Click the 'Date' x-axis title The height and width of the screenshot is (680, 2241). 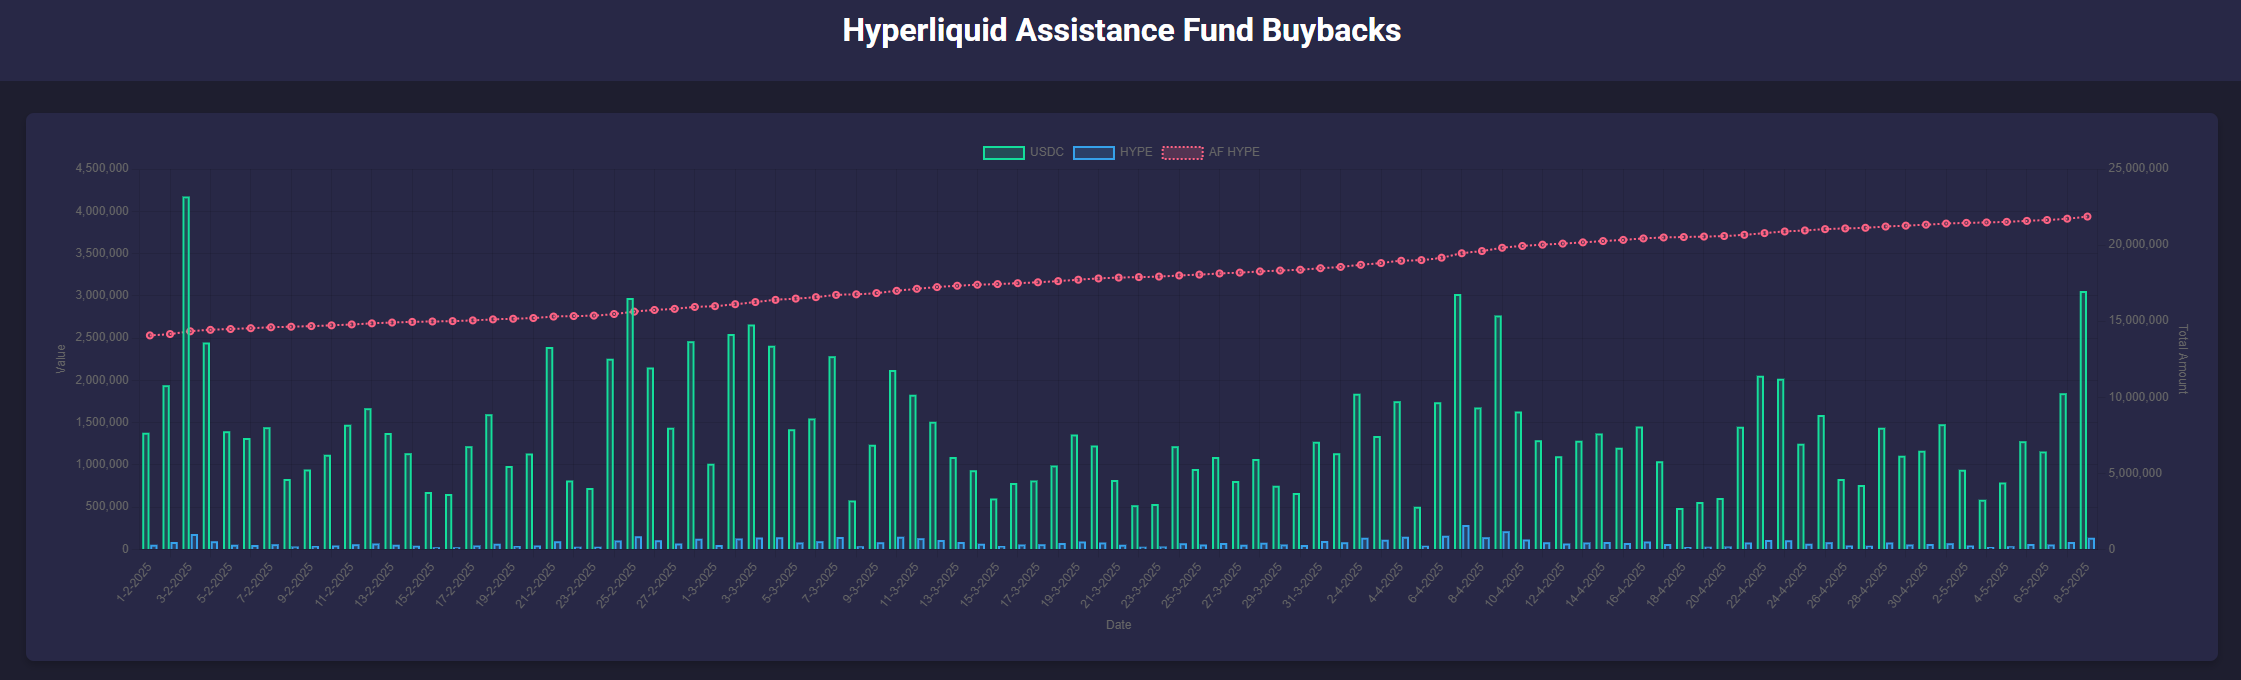(1119, 625)
